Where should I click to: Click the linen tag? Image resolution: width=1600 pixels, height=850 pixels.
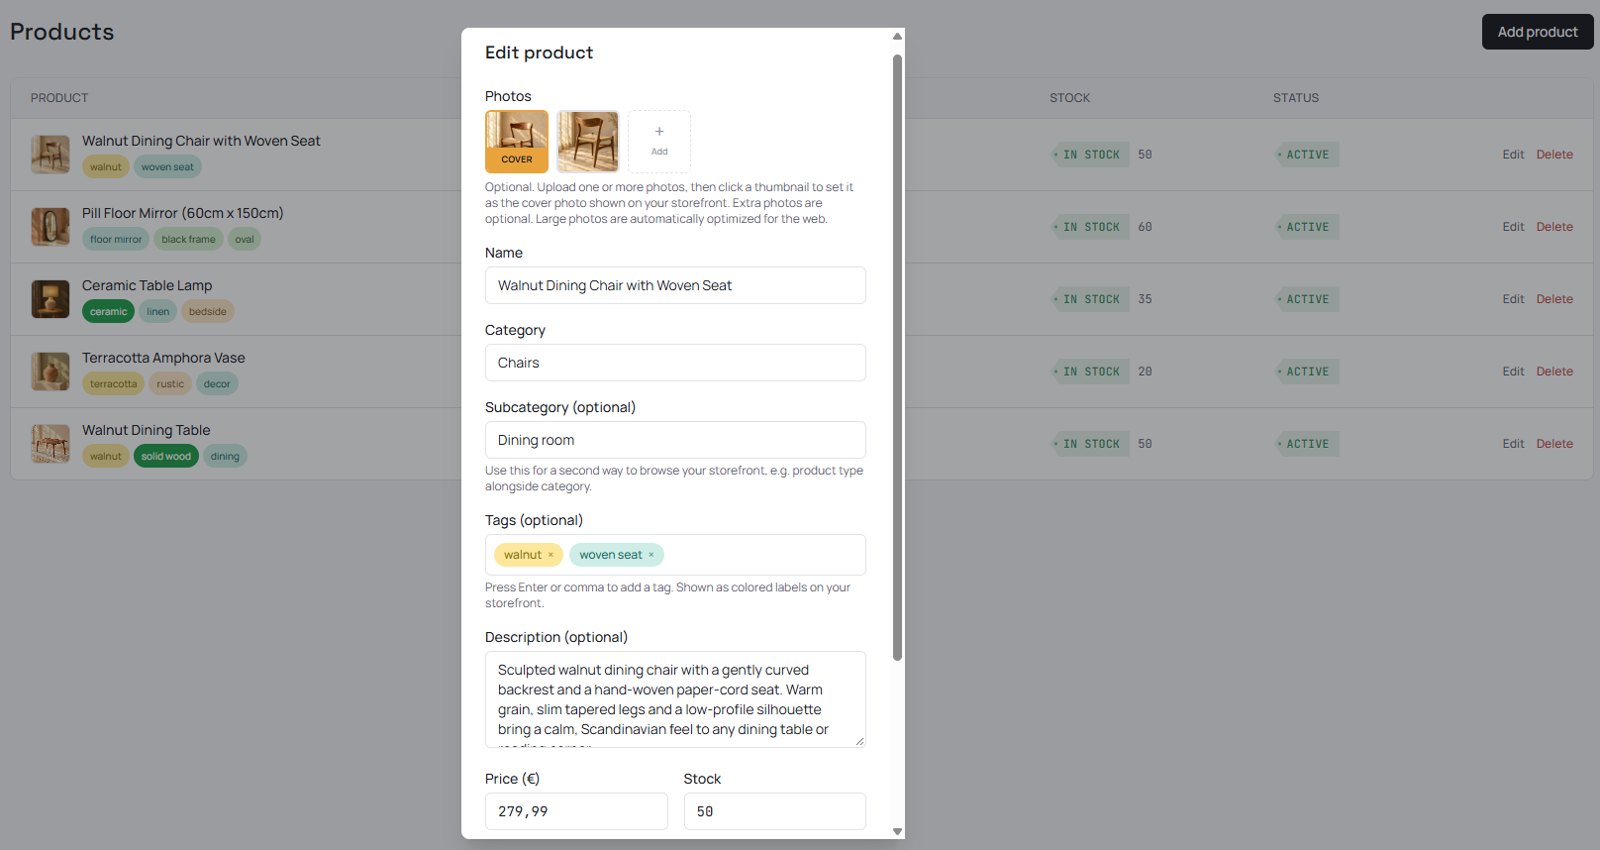[x=158, y=311]
